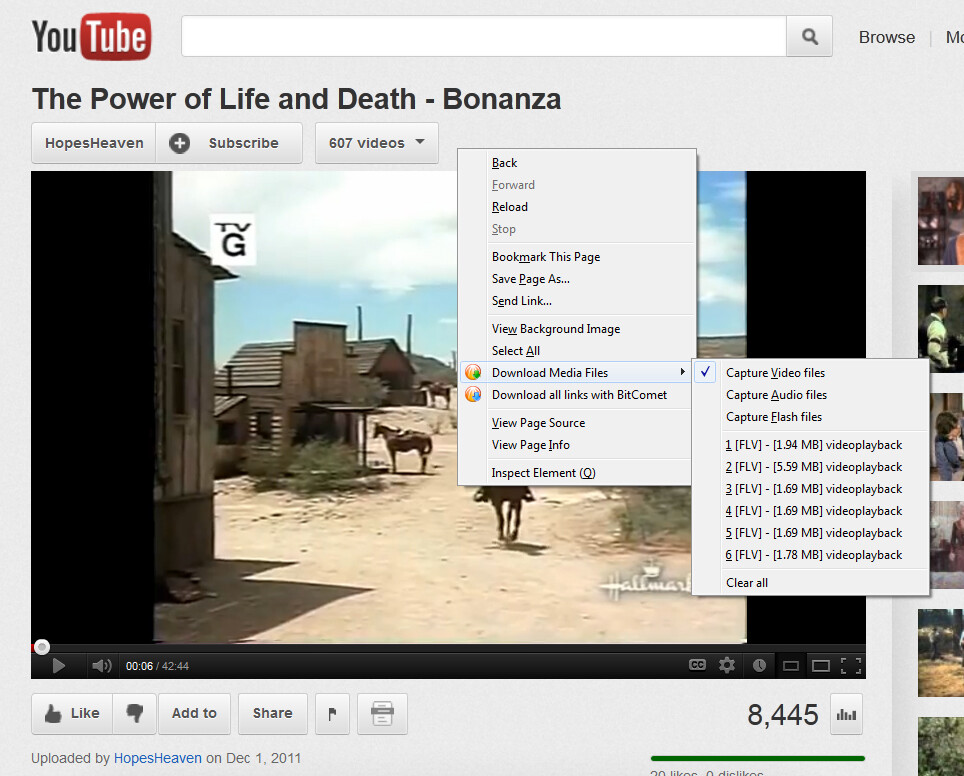Click the Watch Later clock icon

(x=759, y=665)
